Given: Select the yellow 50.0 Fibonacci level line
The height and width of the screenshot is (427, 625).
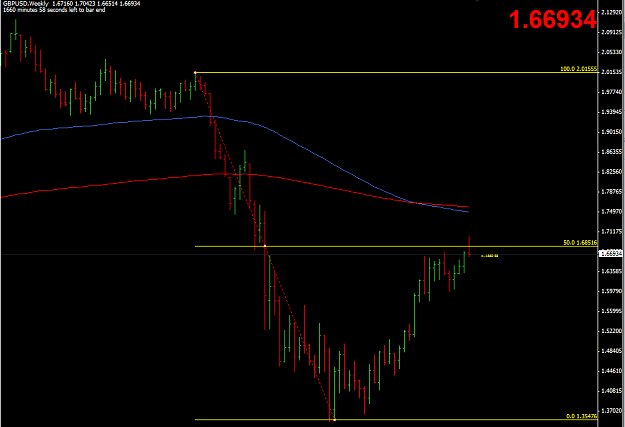Looking at the screenshot, I should pos(396,246).
